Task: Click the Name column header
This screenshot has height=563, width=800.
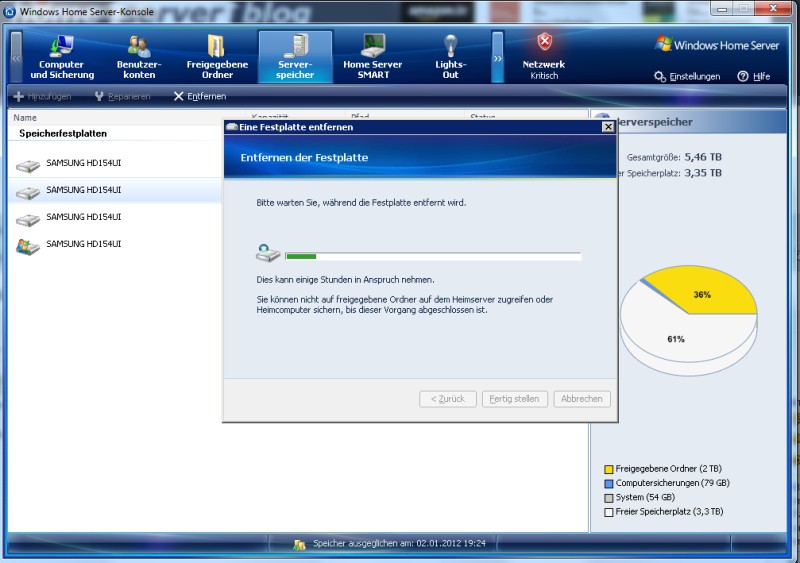Action: [24, 117]
